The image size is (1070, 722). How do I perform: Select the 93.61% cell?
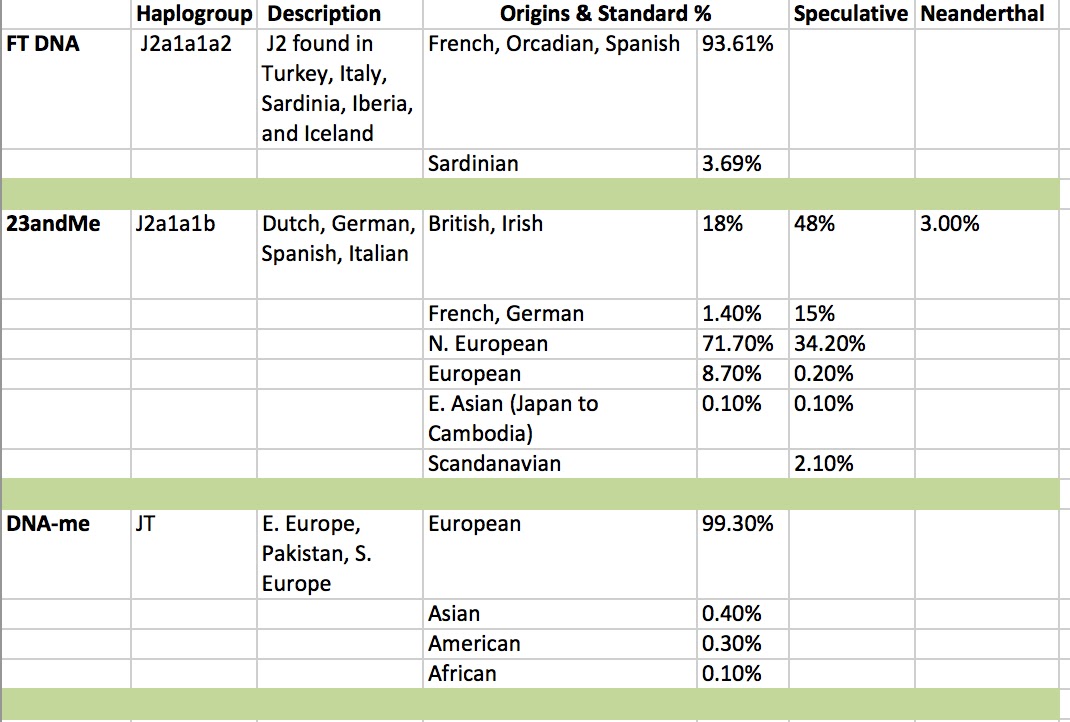tap(738, 44)
